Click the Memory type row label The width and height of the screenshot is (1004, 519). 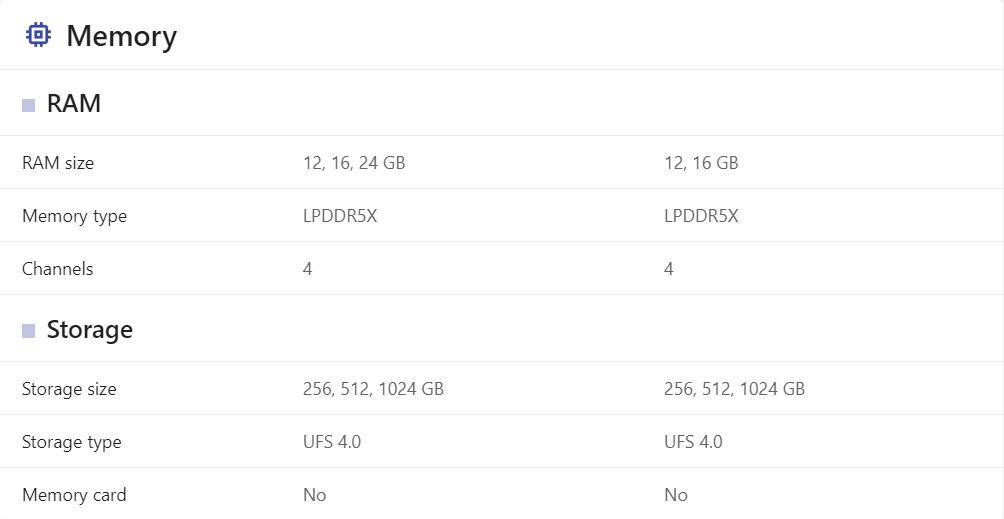coord(74,216)
